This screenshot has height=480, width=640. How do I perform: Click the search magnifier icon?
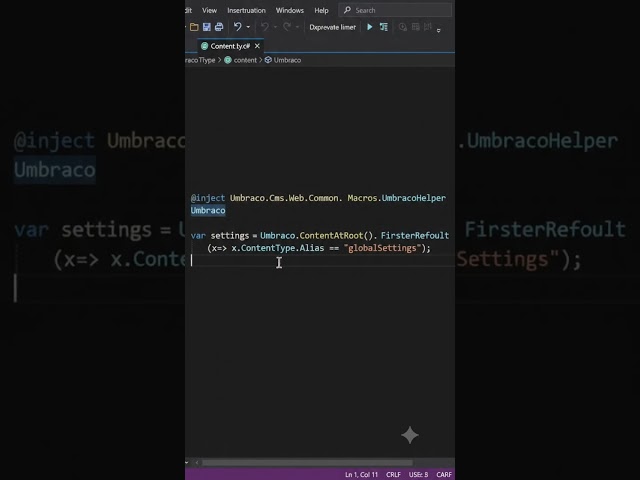tap(347, 10)
